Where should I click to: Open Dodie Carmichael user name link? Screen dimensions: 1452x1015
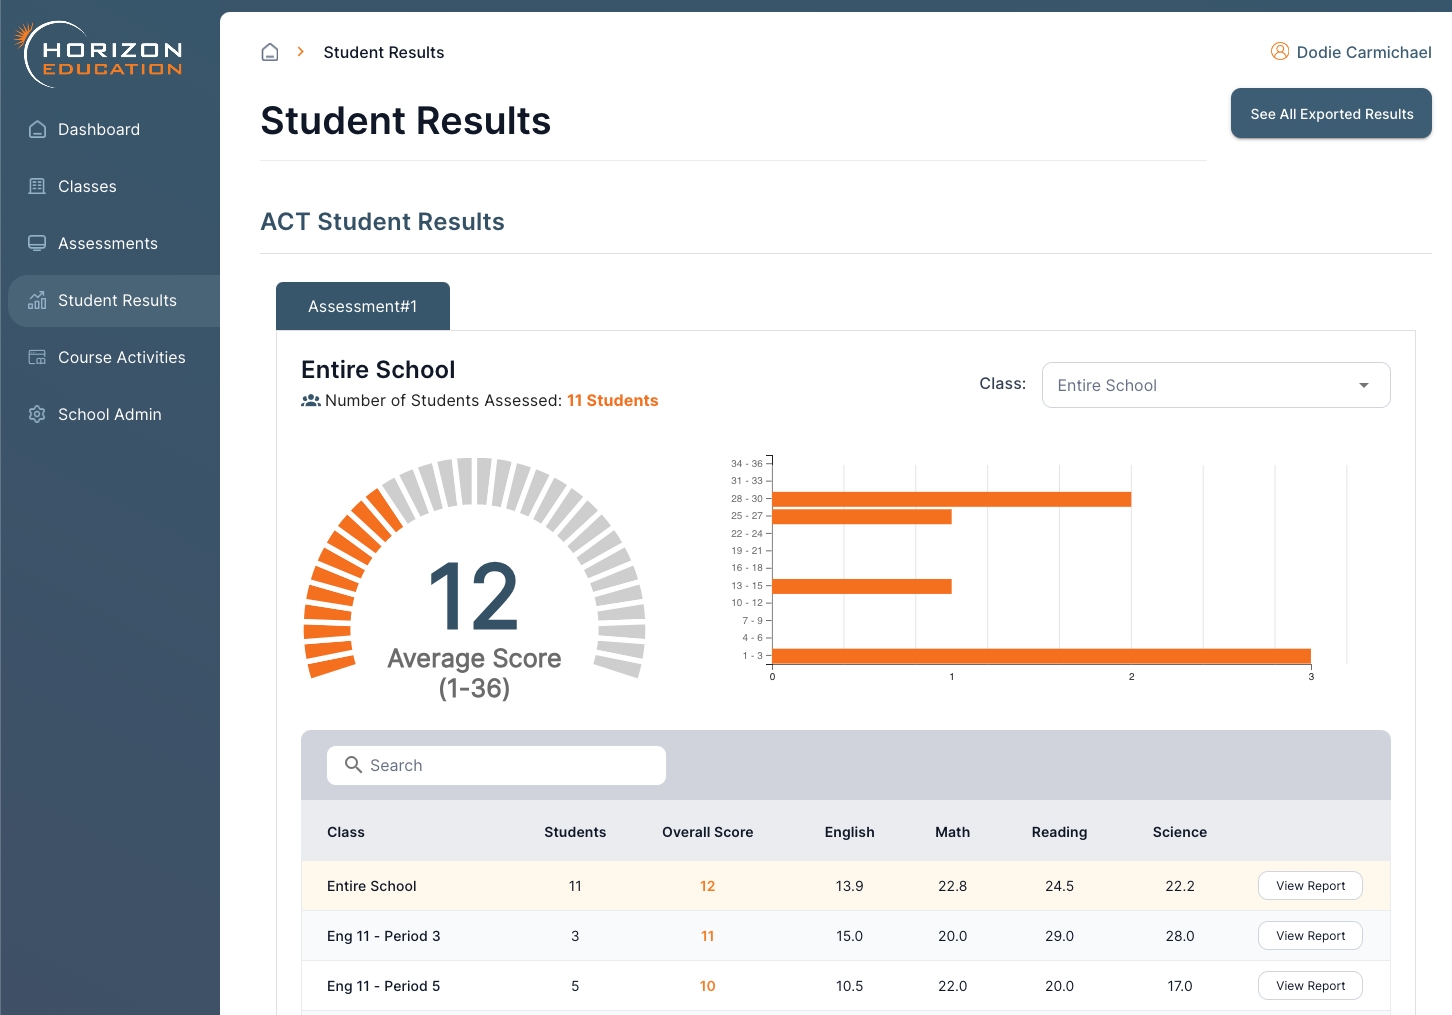[x=1363, y=52]
